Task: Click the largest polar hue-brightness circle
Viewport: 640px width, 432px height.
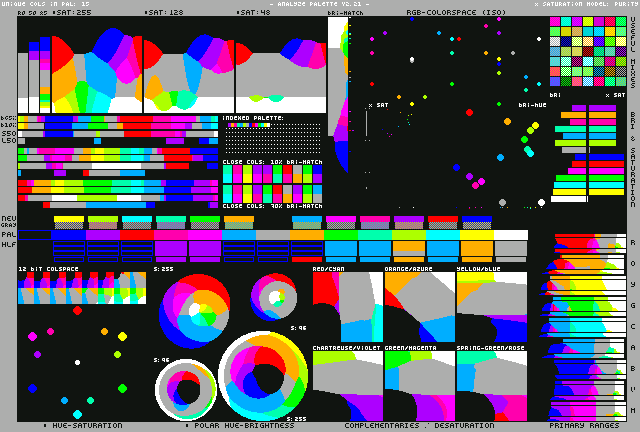Action: pyautogui.click(x=263, y=375)
